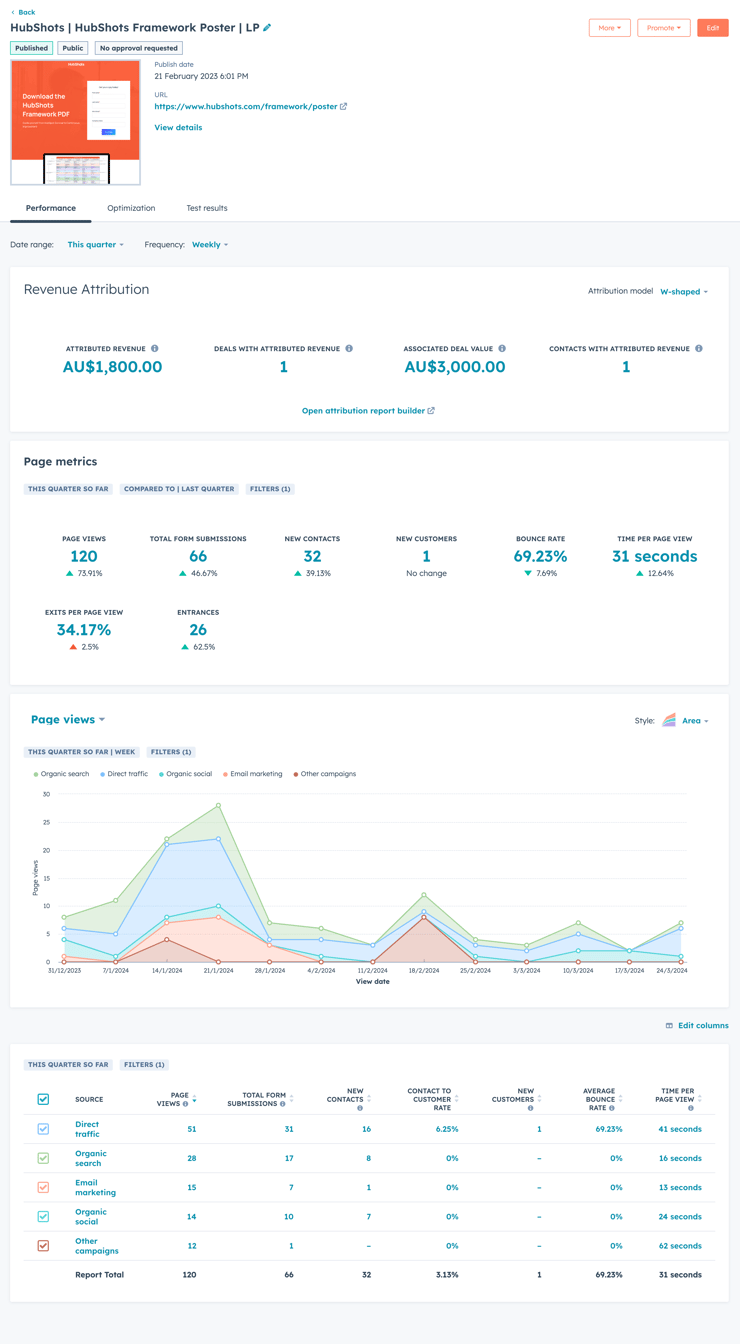The image size is (740, 1344).
Task: Click info icon under New Customers header
Action: (530, 1108)
